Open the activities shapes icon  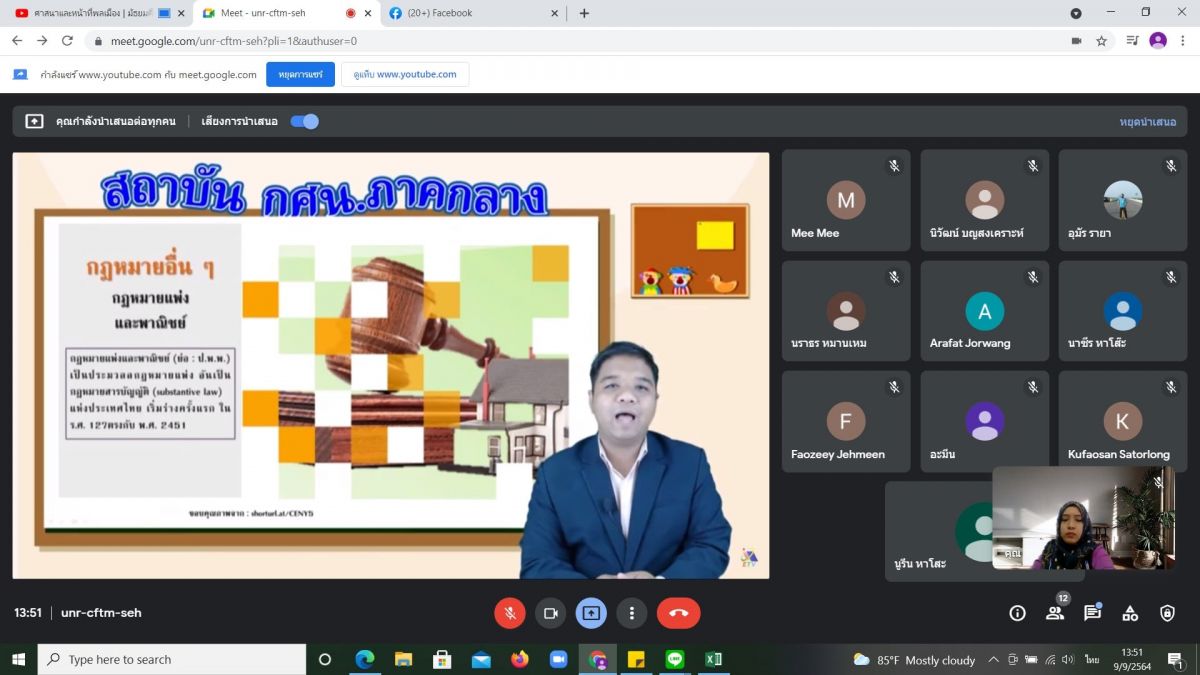(1130, 613)
